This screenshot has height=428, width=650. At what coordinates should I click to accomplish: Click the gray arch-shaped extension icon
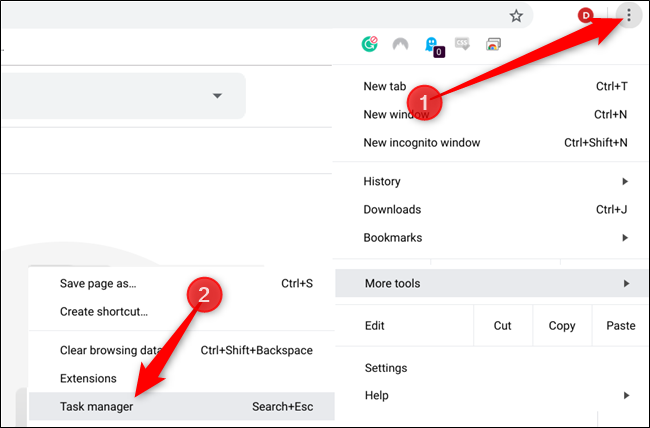(400, 44)
